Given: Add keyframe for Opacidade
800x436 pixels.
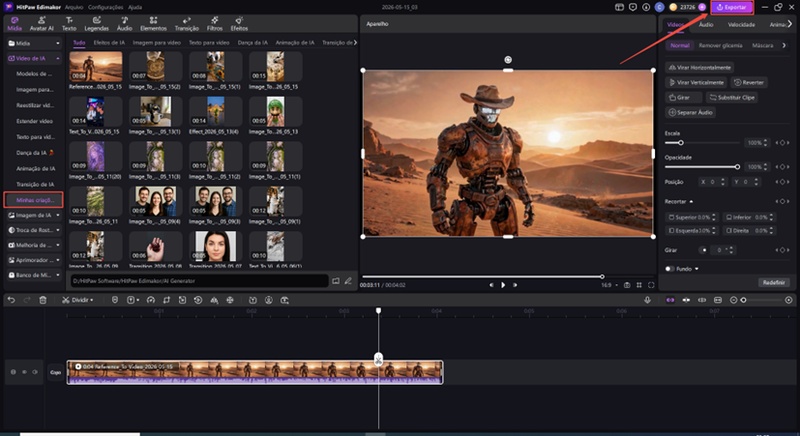Looking at the screenshot, I should pyautogui.click(x=782, y=167).
